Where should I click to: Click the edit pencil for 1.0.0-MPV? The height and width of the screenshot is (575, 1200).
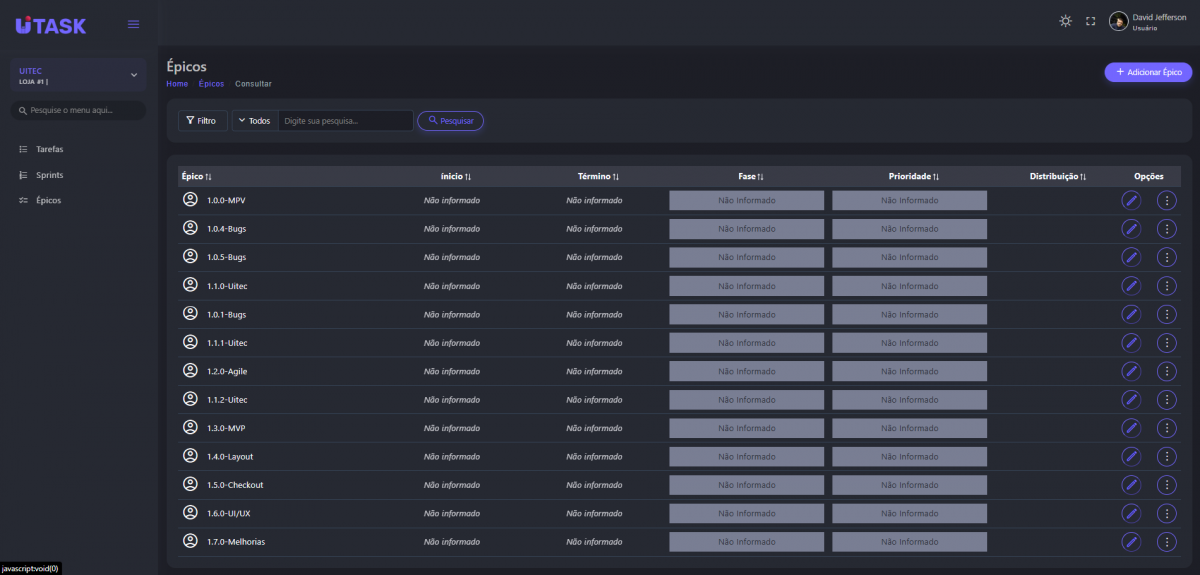pyautogui.click(x=1131, y=200)
